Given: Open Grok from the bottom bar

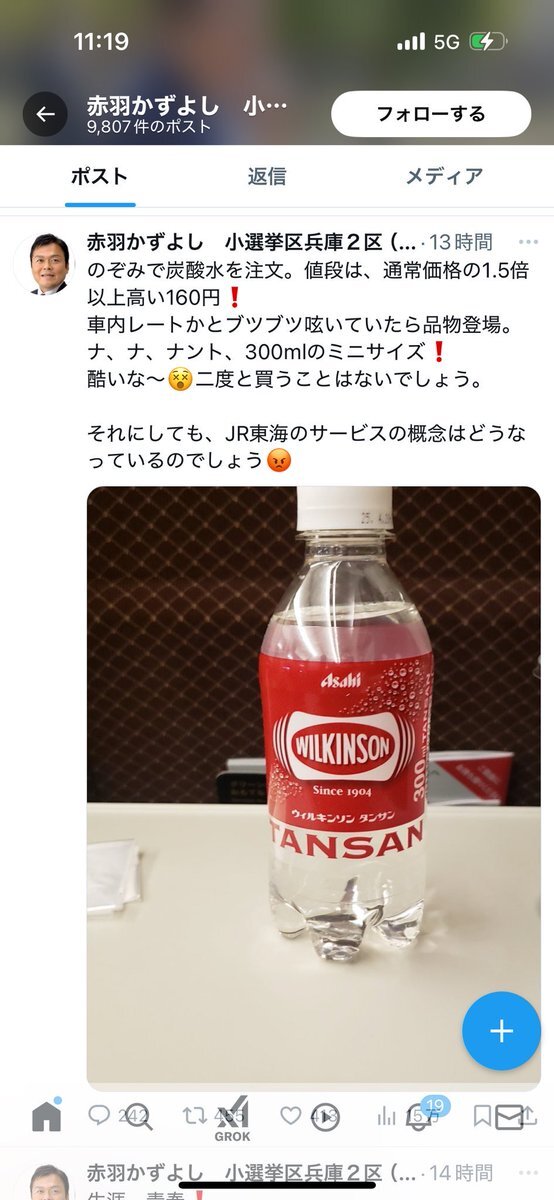Looking at the screenshot, I should (x=232, y=1119).
